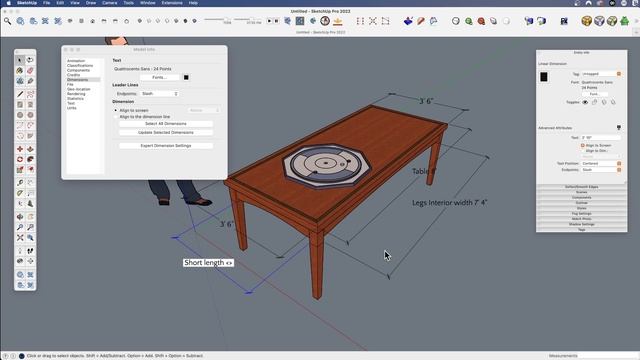Select the Pan hand tool

(30, 217)
